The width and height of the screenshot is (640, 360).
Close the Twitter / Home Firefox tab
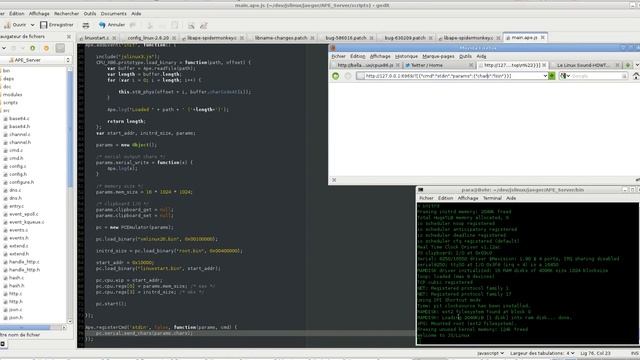tap(471, 65)
